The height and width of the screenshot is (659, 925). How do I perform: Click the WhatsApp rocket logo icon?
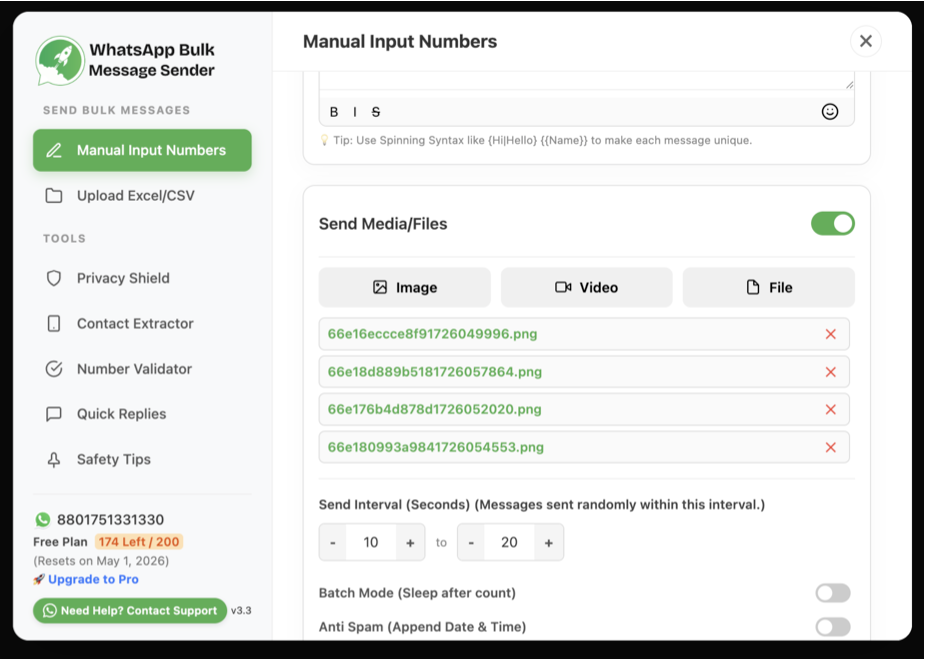tap(60, 60)
